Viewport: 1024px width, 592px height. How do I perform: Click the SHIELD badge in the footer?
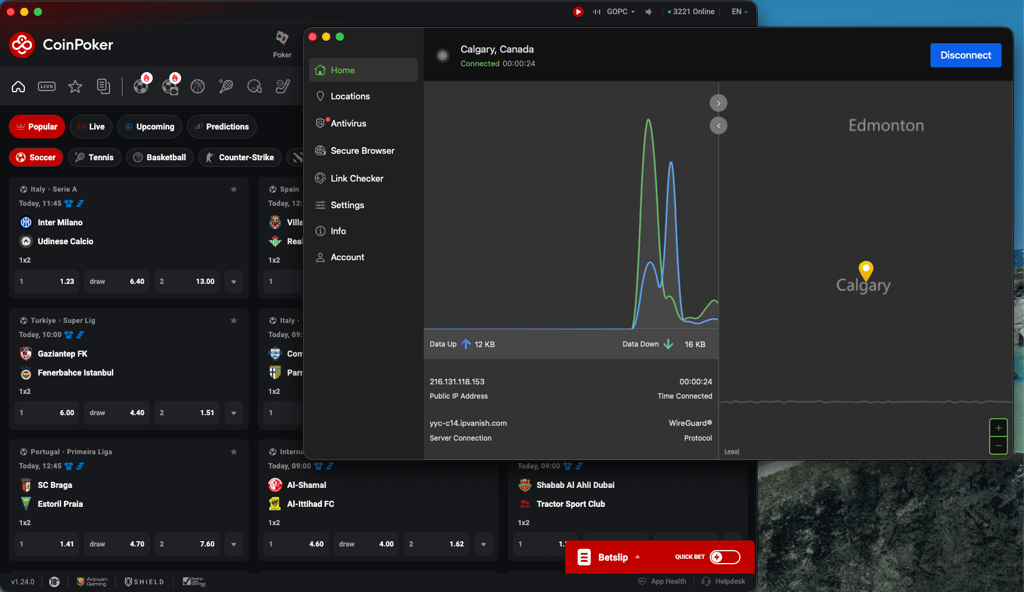coord(144,582)
